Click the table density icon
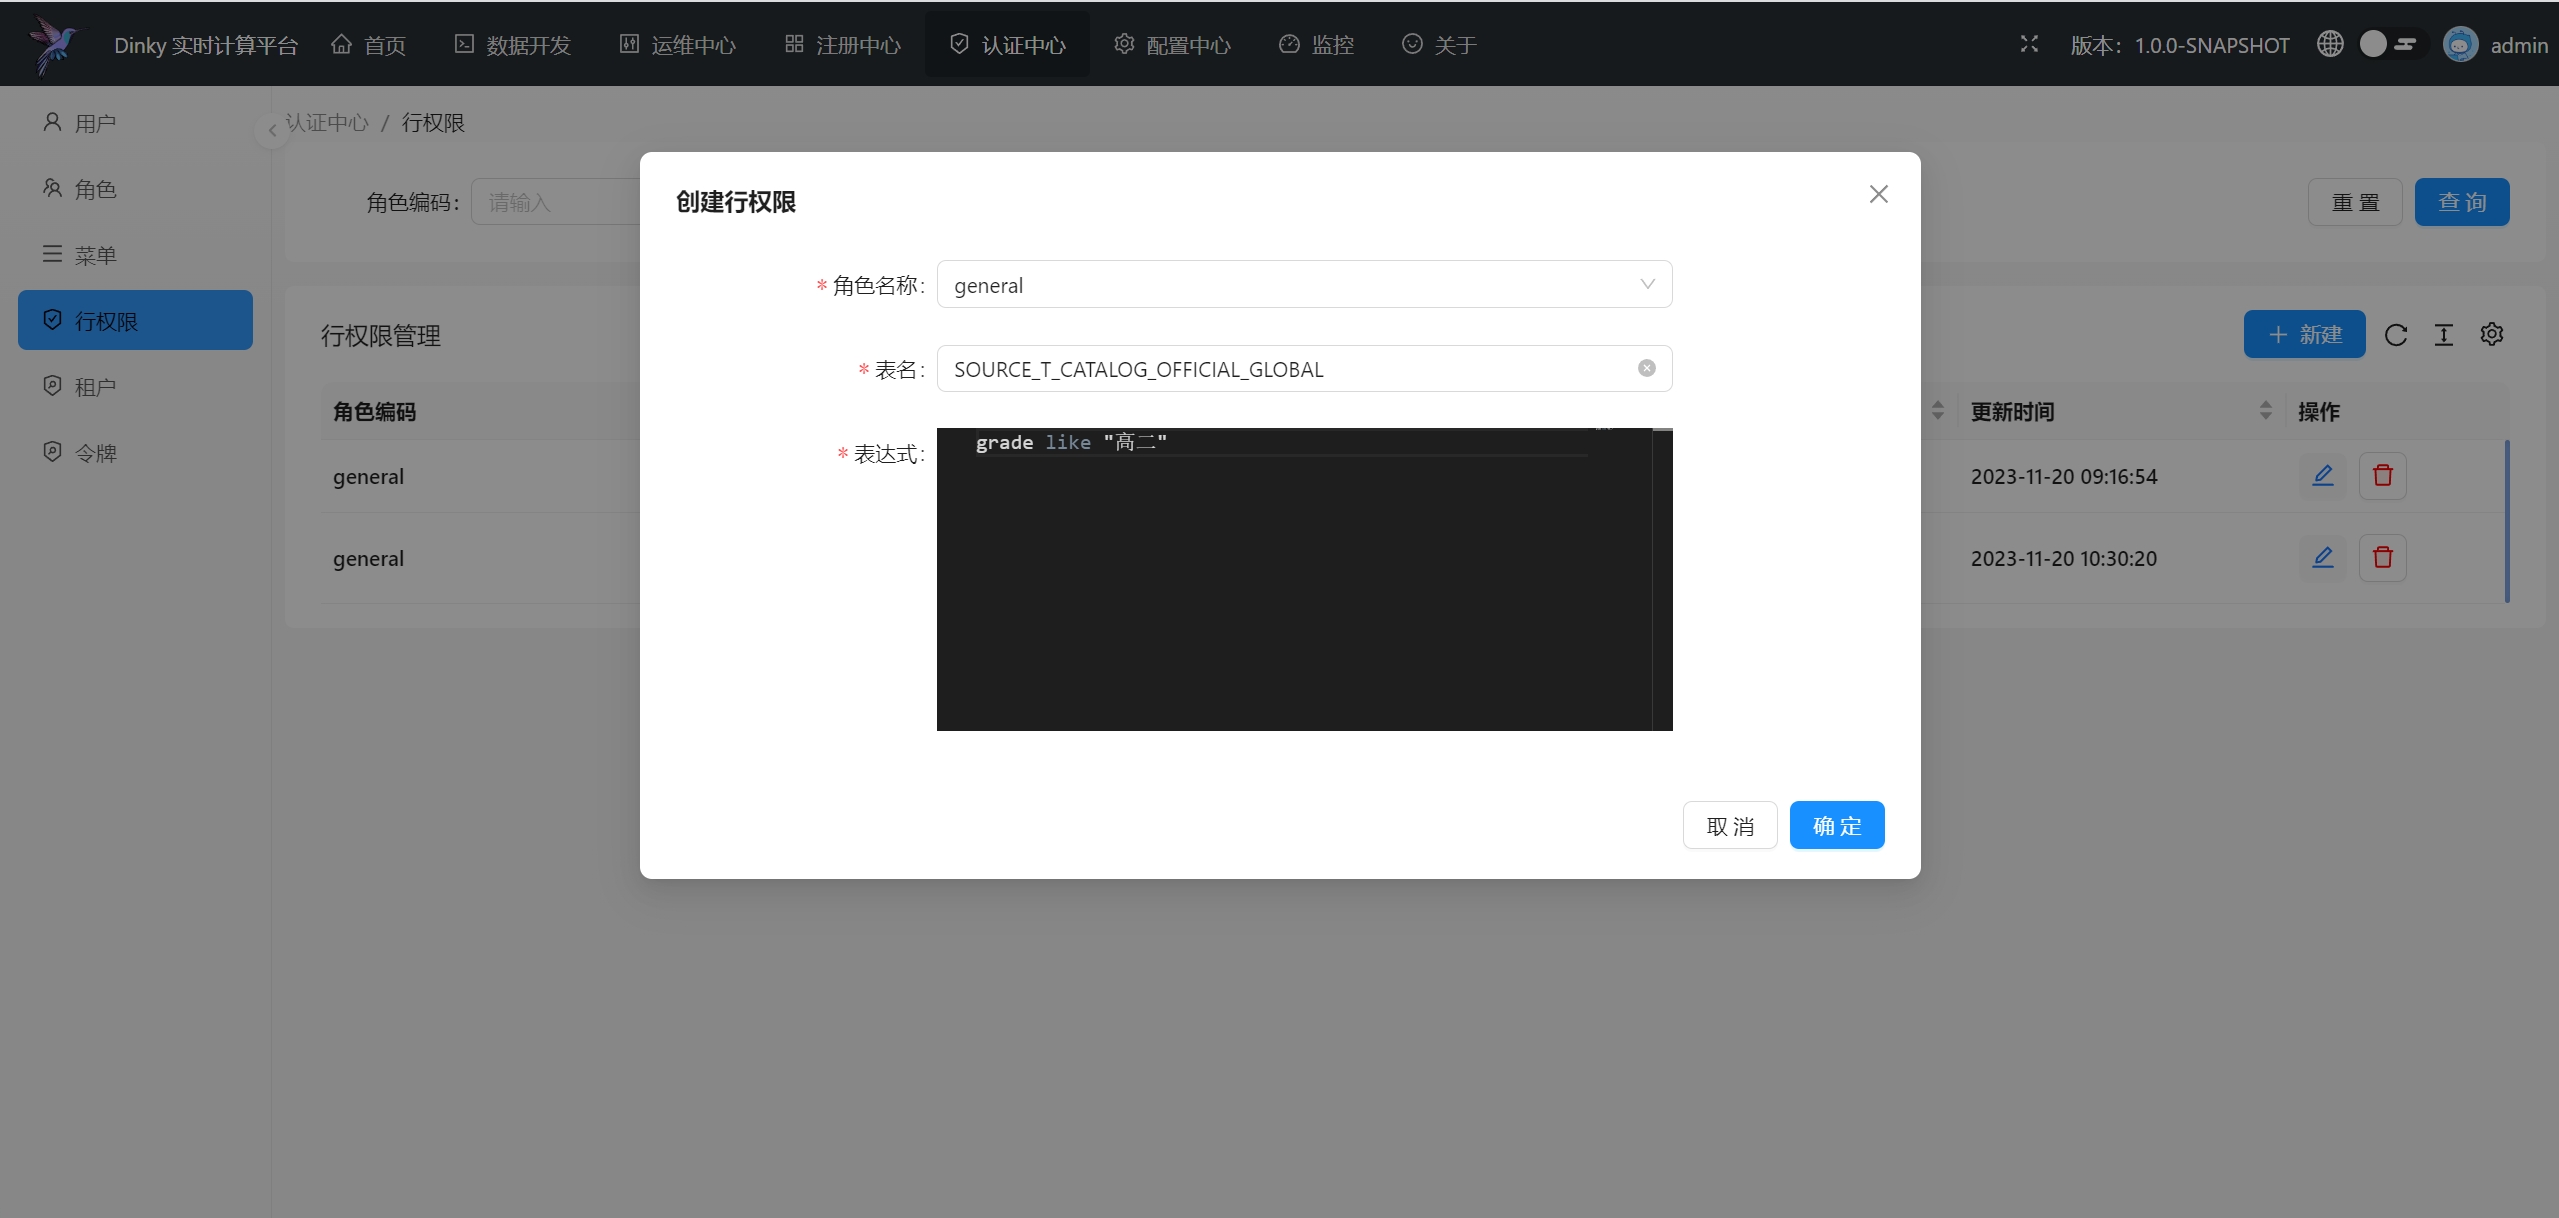 pyautogui.click(x=2444, y=335)
